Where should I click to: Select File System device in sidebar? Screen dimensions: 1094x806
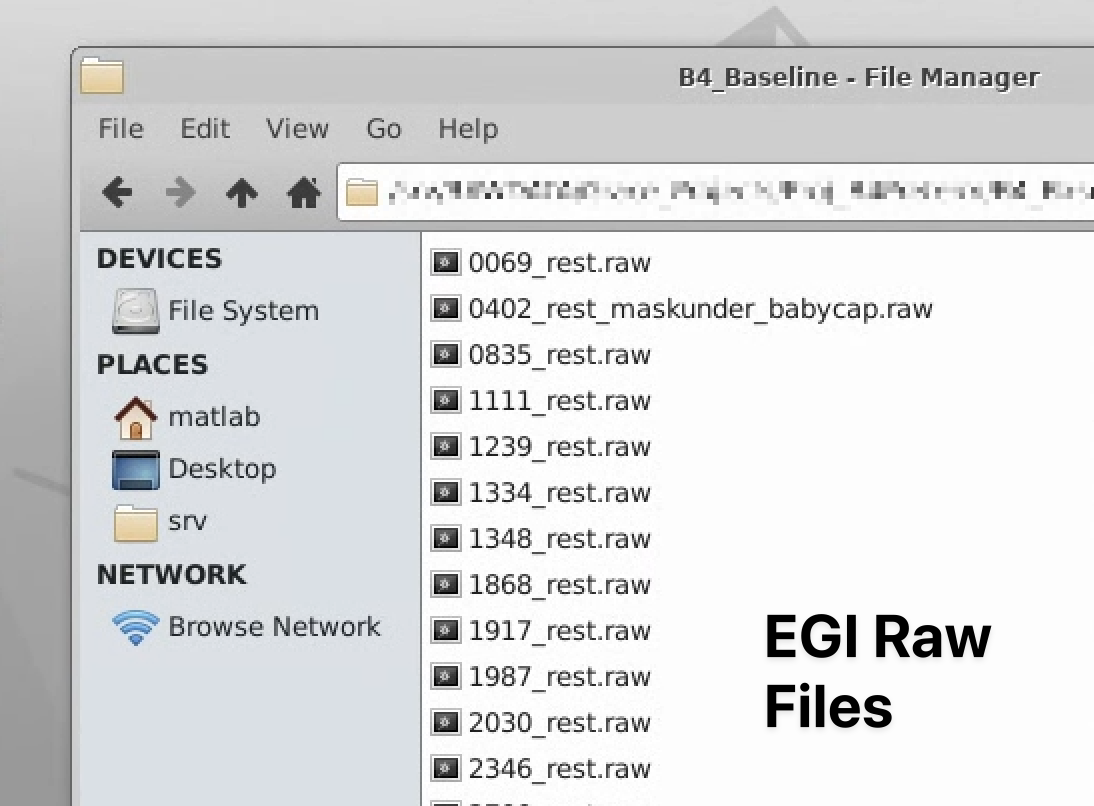point(242,311)
